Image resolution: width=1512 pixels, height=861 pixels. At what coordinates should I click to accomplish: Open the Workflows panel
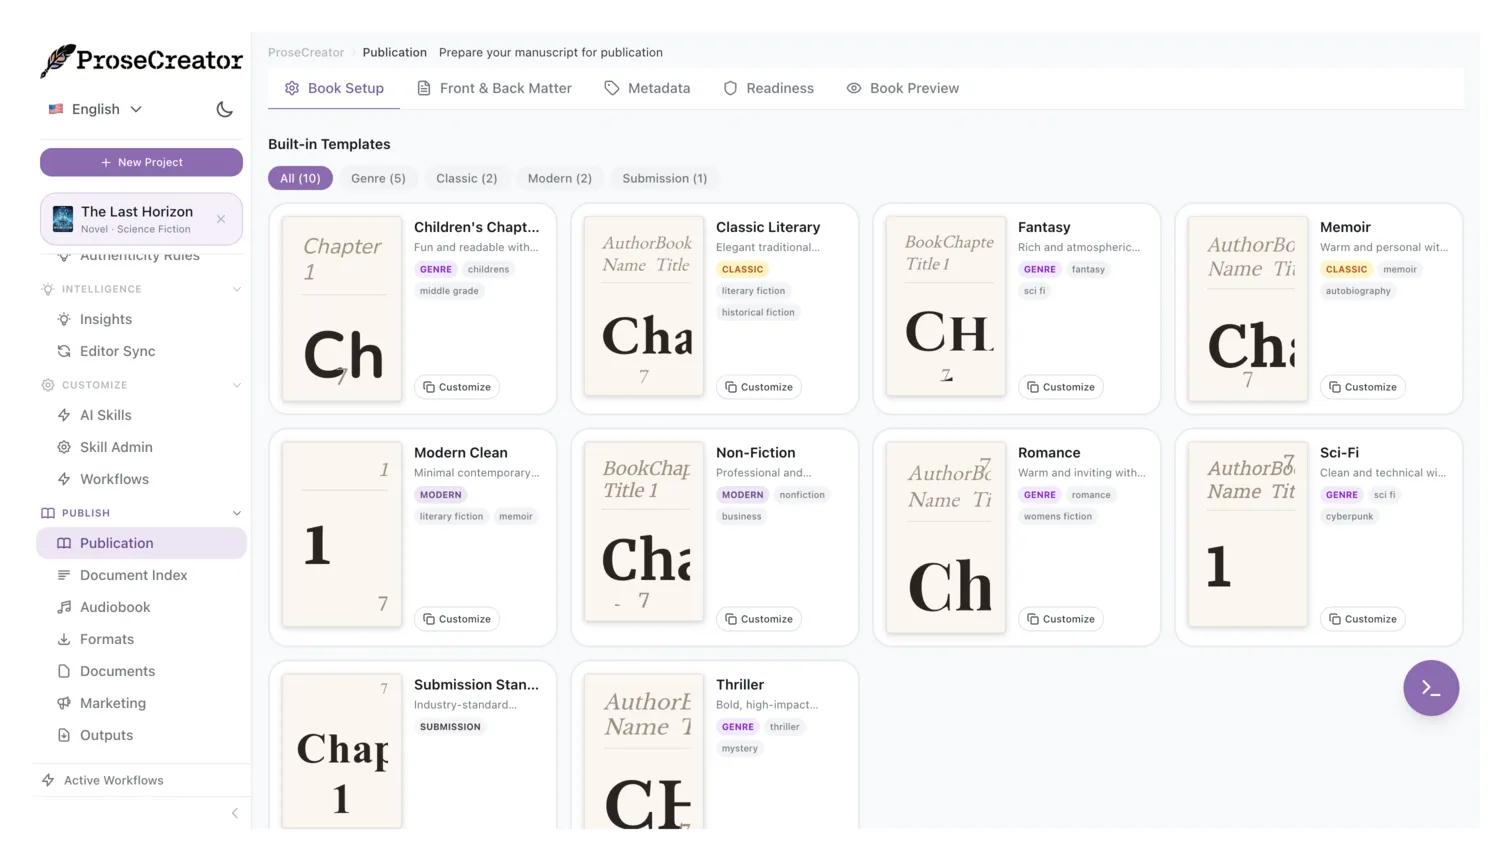tap(114, 480)
